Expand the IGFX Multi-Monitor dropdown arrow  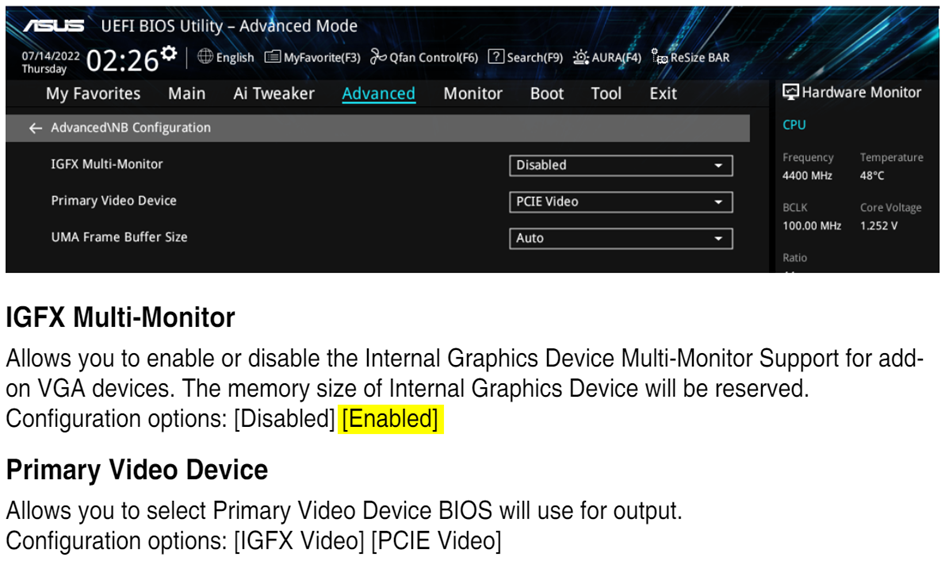718,166
